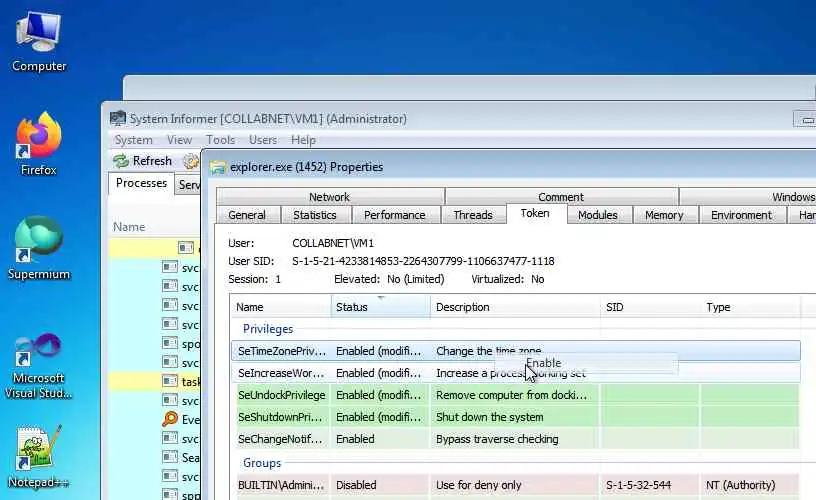The height and width of the screenshot is (500, 816).
Task: Click the User SID value text
Action: click(423, 261)
